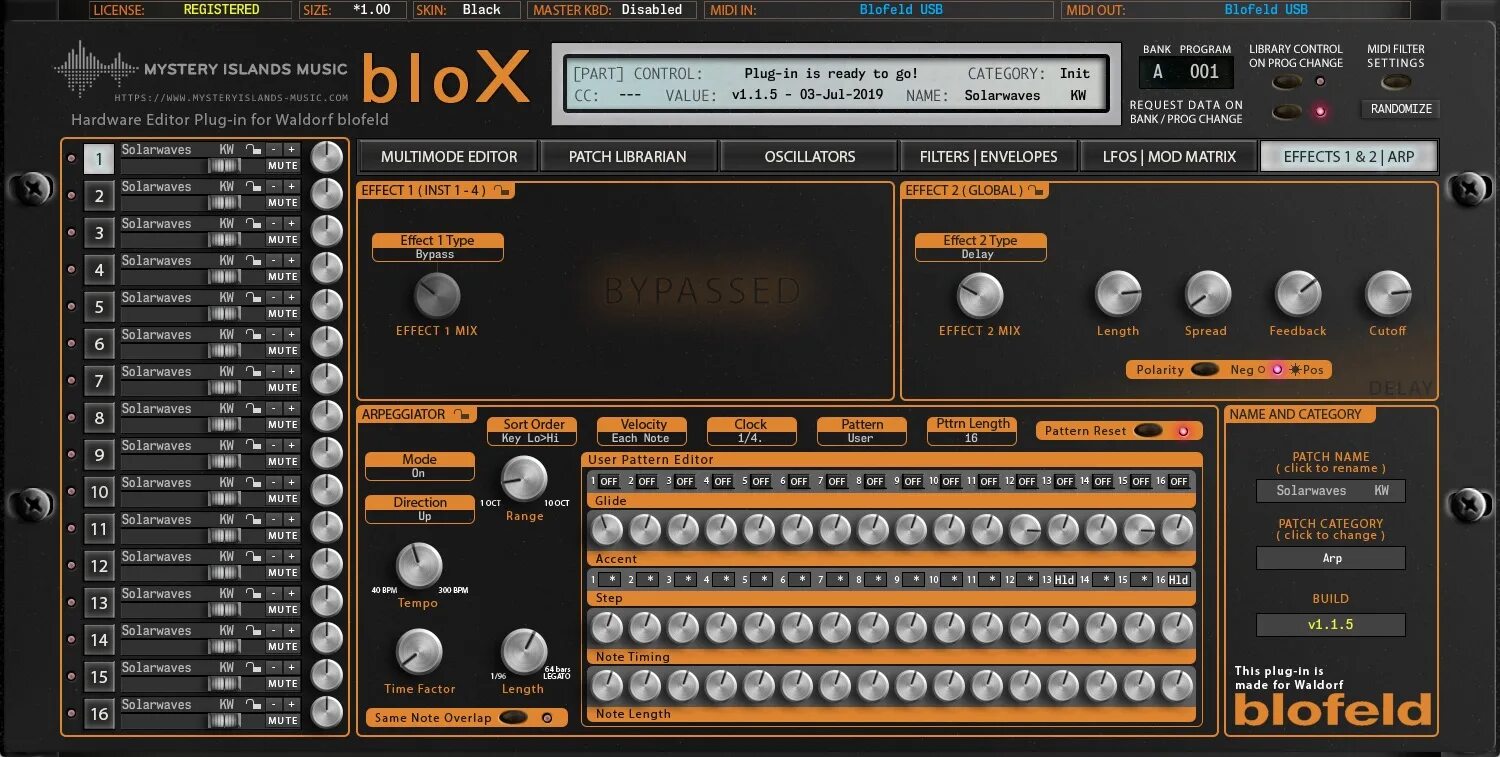Open the Sort Order dropdown

point(533,431)
